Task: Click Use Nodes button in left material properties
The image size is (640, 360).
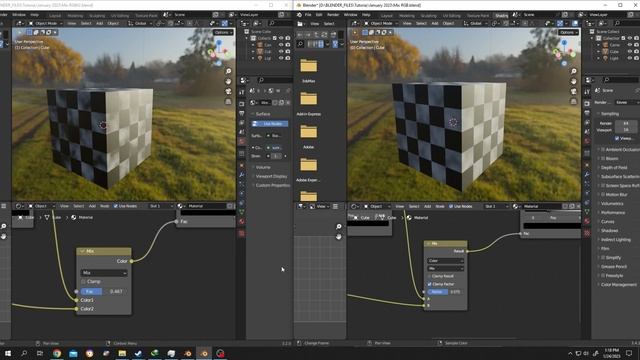Action: coord(270,124)
